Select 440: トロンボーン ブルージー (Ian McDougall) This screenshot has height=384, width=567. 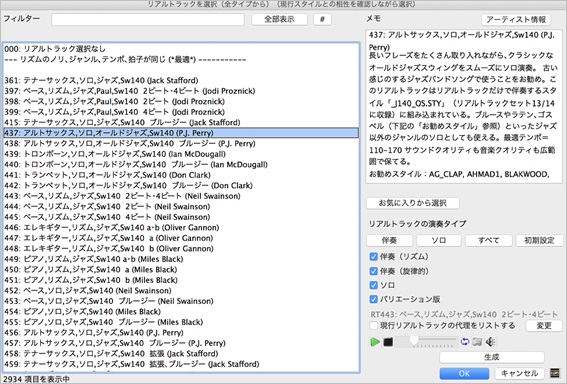181,165
